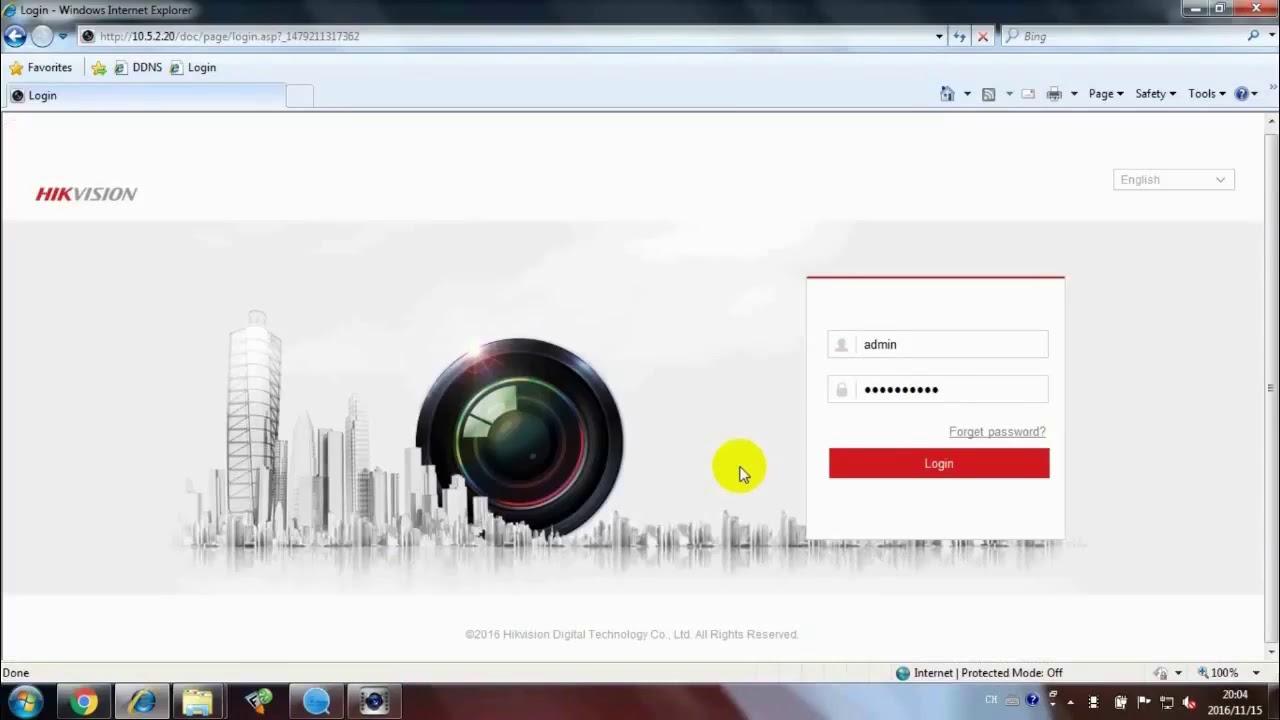Click Internet Protected Mode status globe
The height and width of the screenshot is (720, 1280).
[x=903, y=673]
